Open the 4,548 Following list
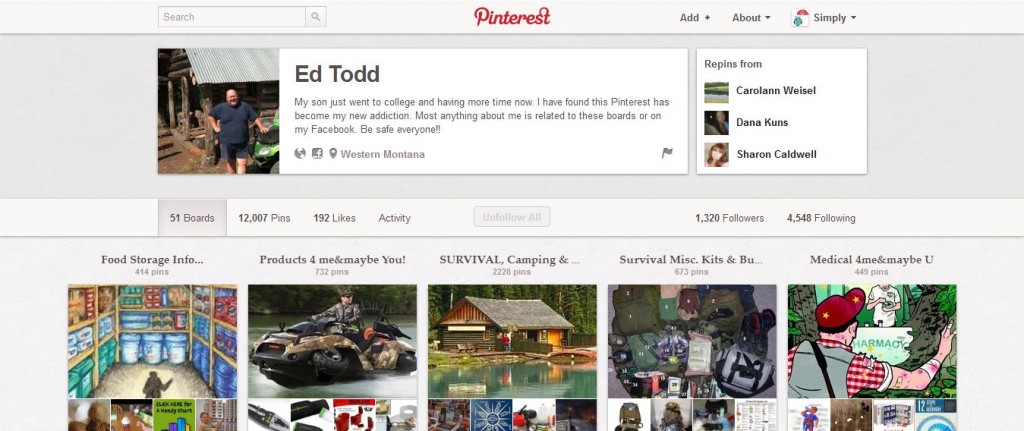1024x431 pixels. pyautogui.click(x=821, y=218)
